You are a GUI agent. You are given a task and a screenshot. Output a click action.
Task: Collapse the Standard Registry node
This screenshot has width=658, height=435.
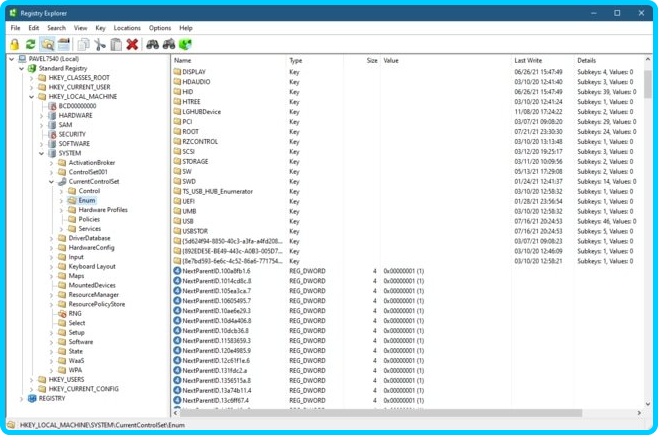pos(21,68)
